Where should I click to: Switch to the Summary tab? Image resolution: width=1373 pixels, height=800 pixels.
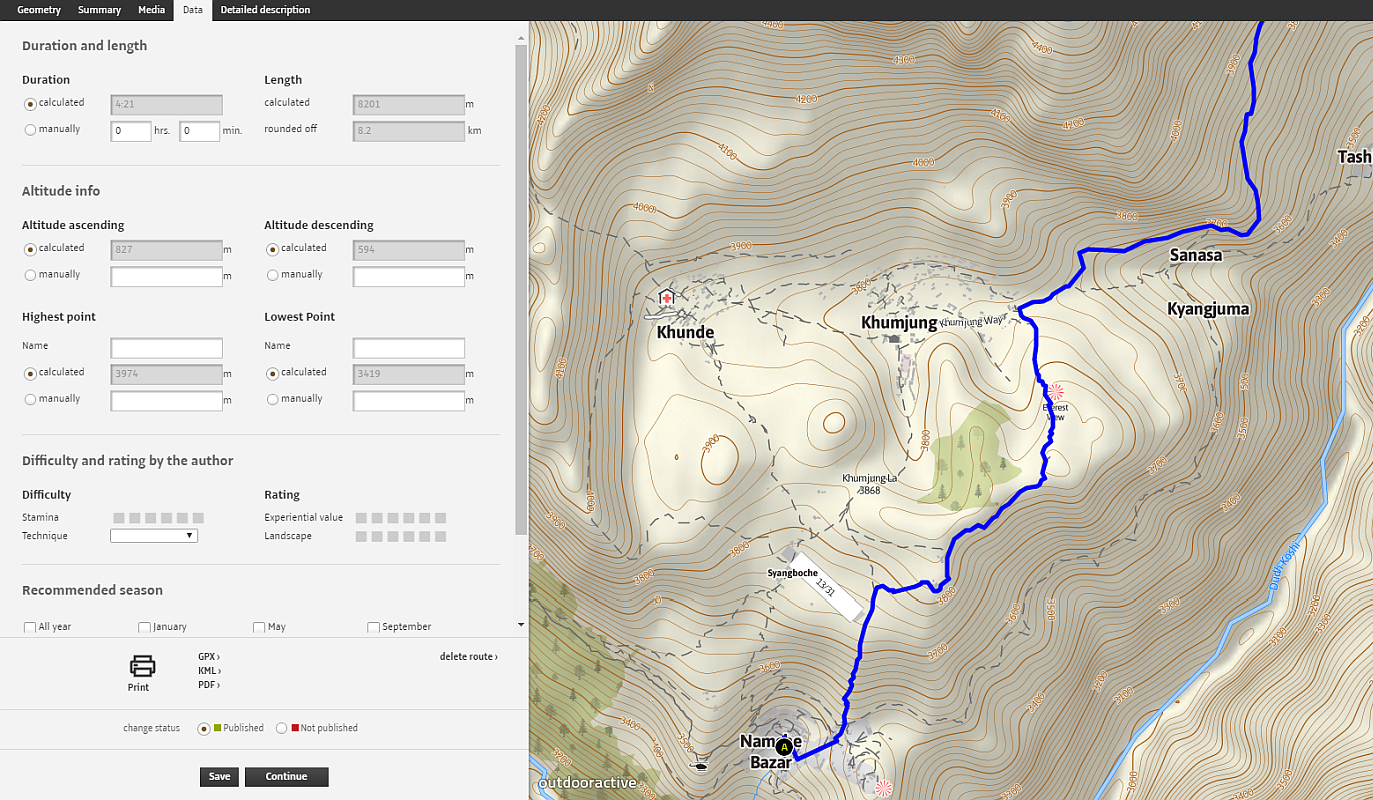tap(99, 10)
